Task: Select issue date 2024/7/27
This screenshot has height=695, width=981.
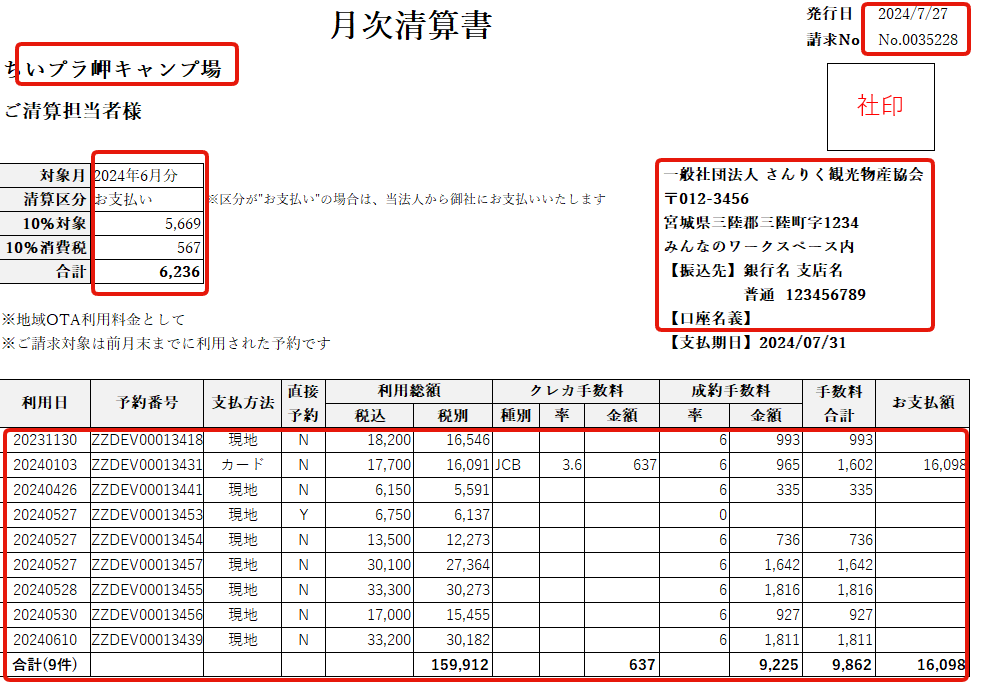Action: click(x=912, y=14)
